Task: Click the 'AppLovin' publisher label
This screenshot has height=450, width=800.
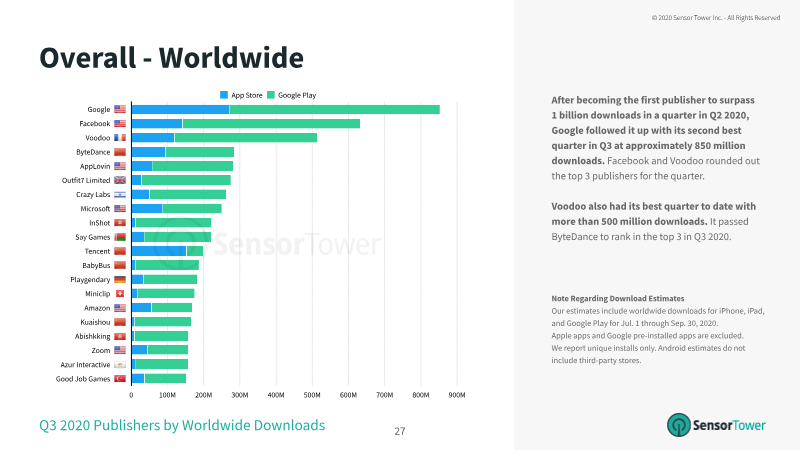Action: click(95, 166)
